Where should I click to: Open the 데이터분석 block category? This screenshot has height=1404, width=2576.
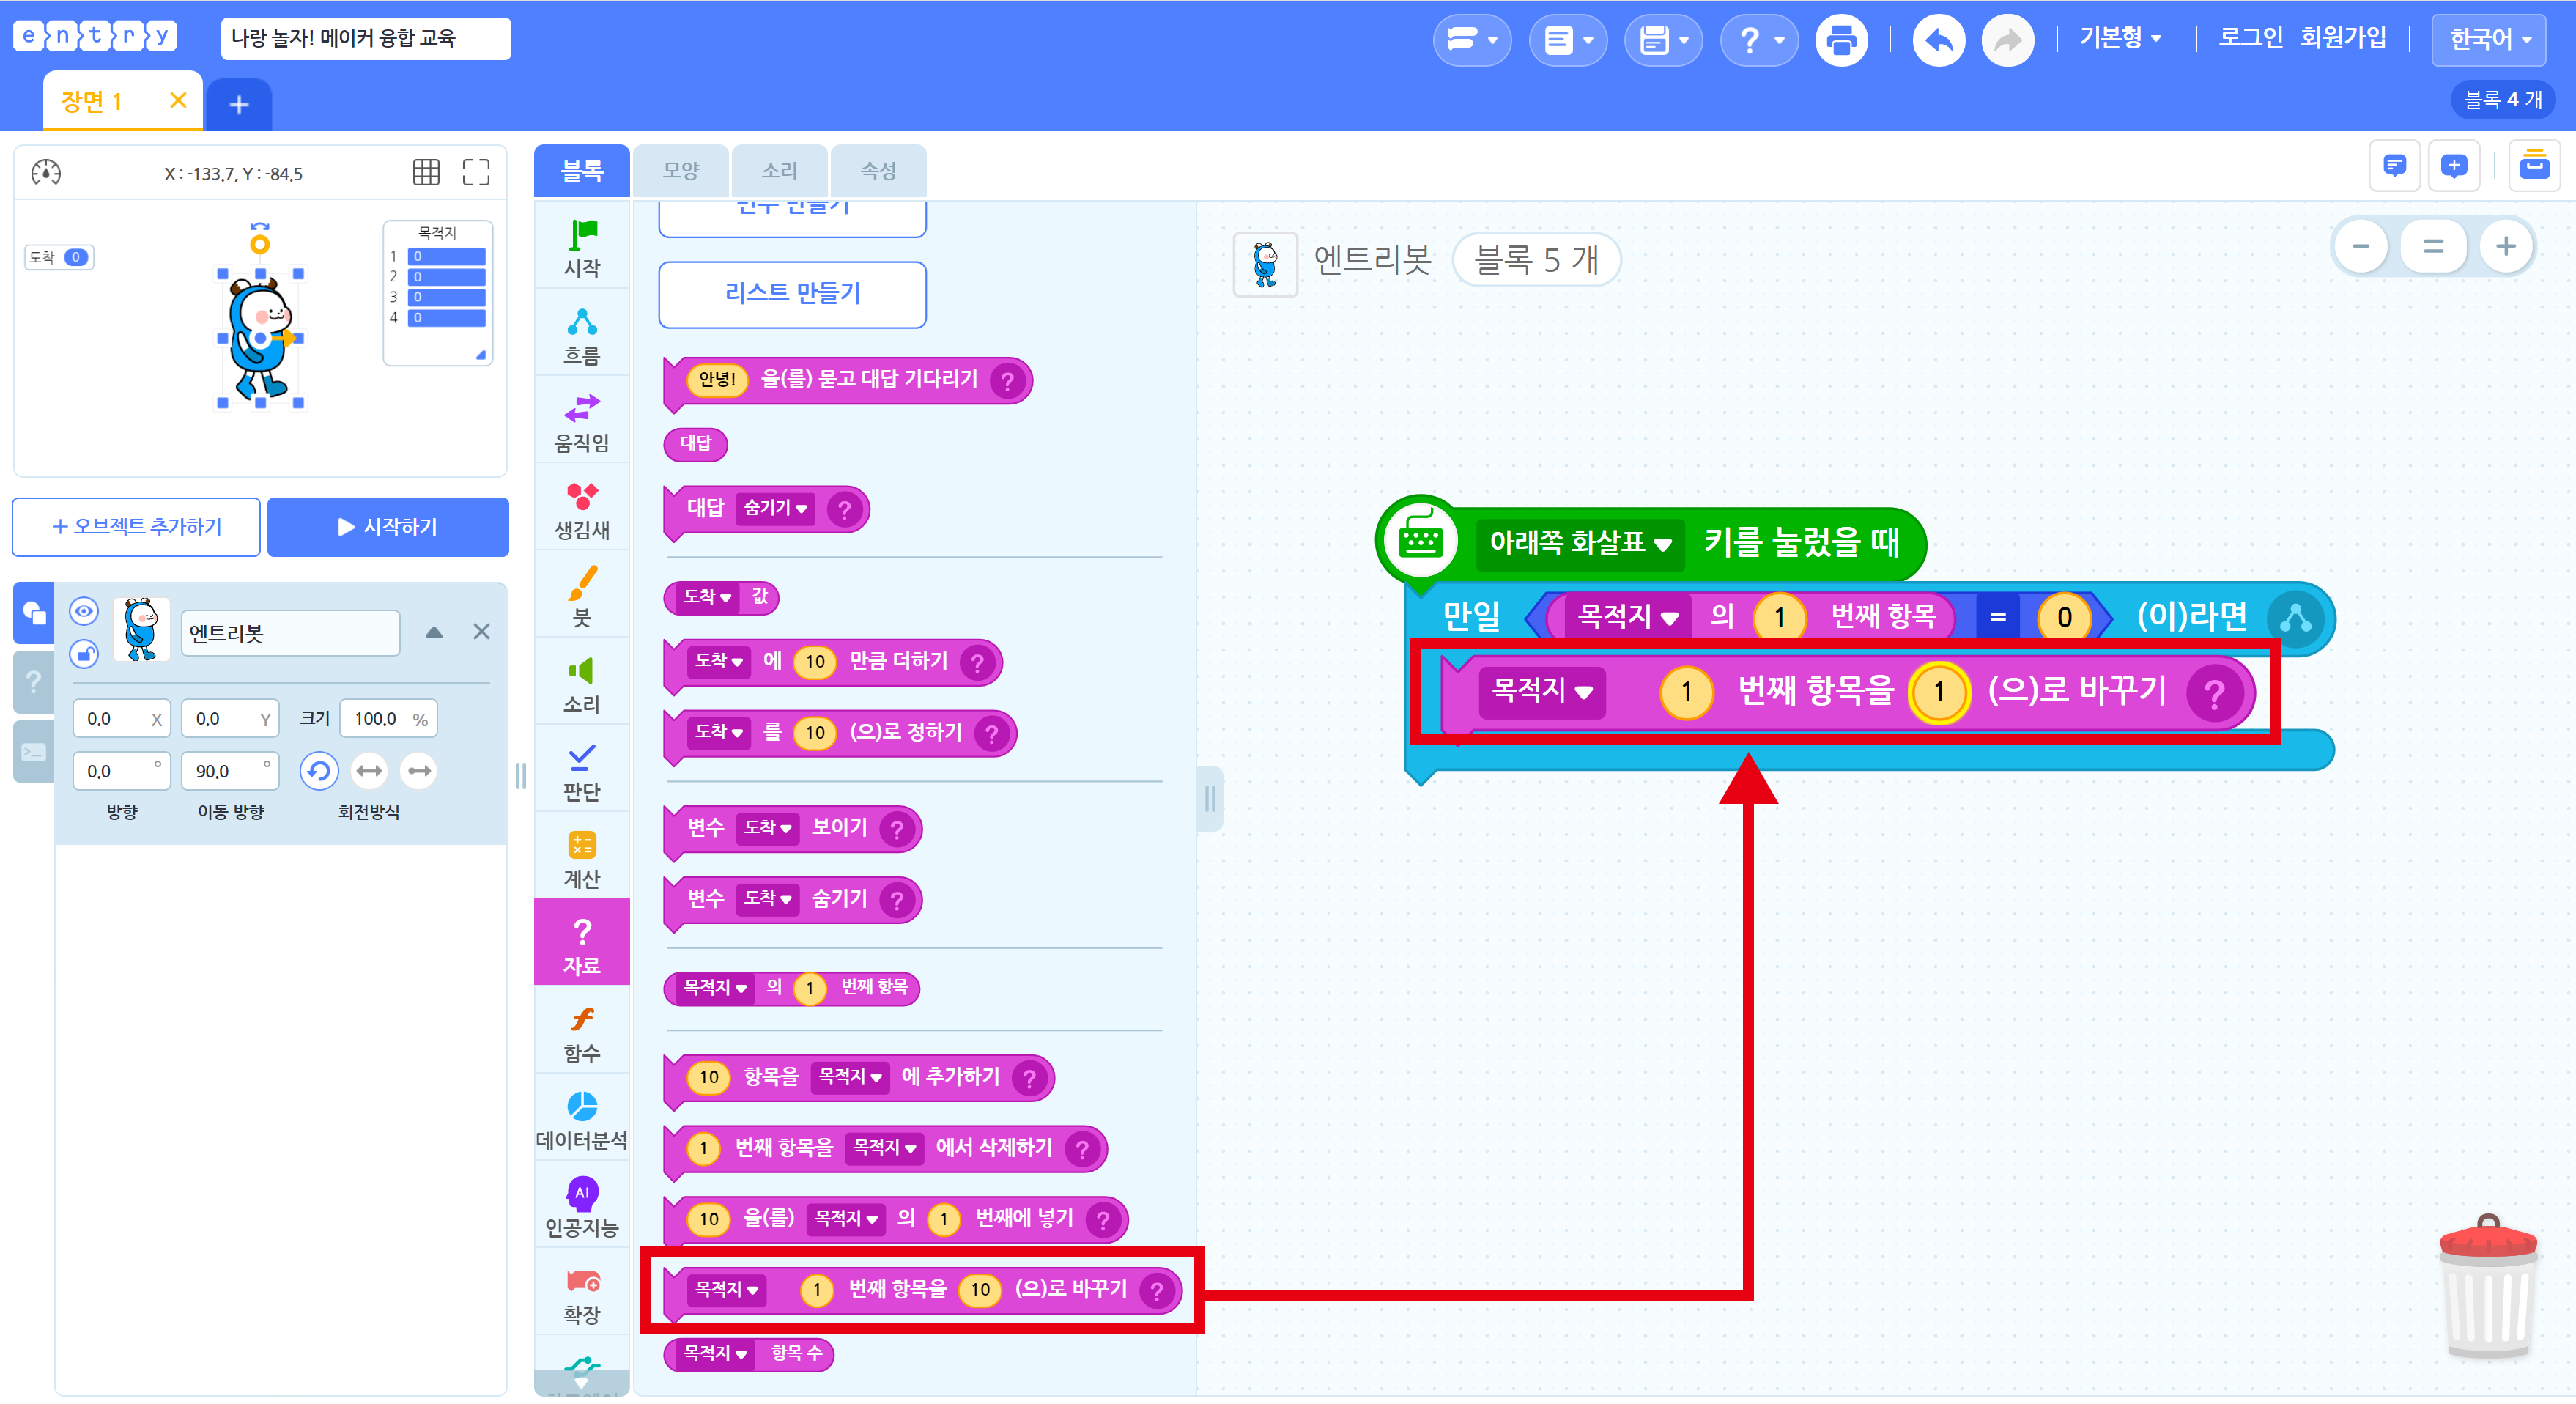581,1120
